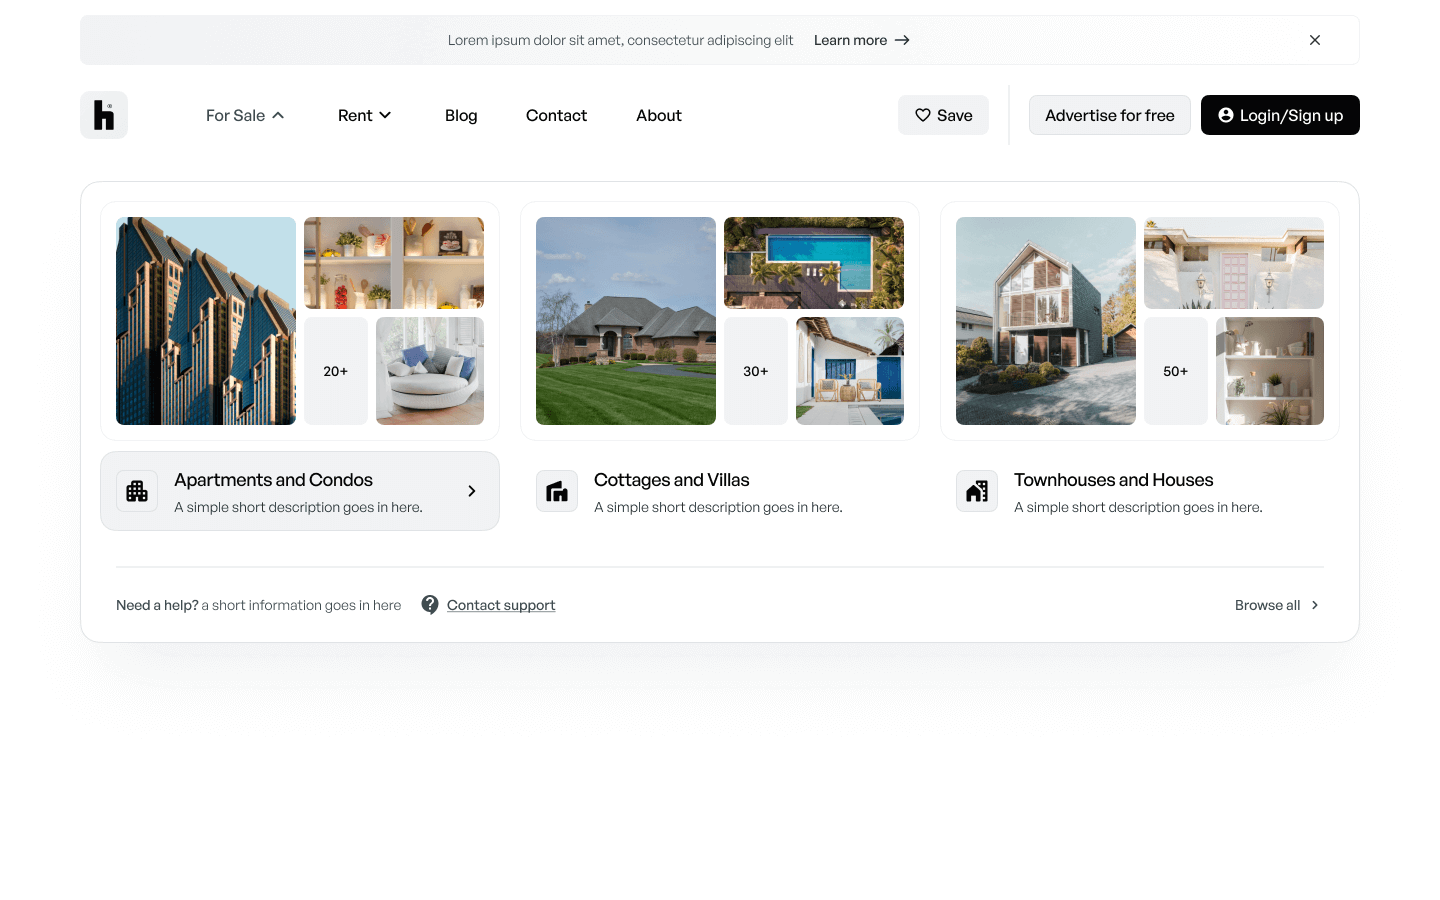Click the 30+ photos counter for Cottages and Villas
1440x900 pixels.
pyautogui.click(x=756, y=370)
